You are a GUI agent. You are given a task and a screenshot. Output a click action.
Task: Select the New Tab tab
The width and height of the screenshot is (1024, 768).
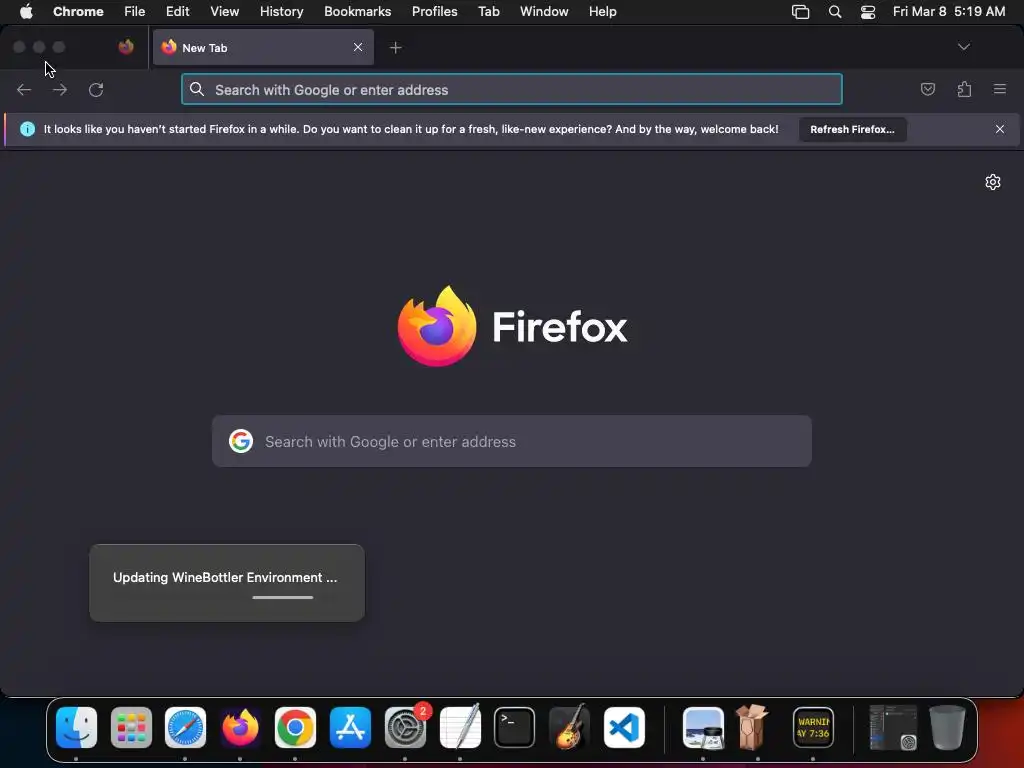[x=263, y=47]
